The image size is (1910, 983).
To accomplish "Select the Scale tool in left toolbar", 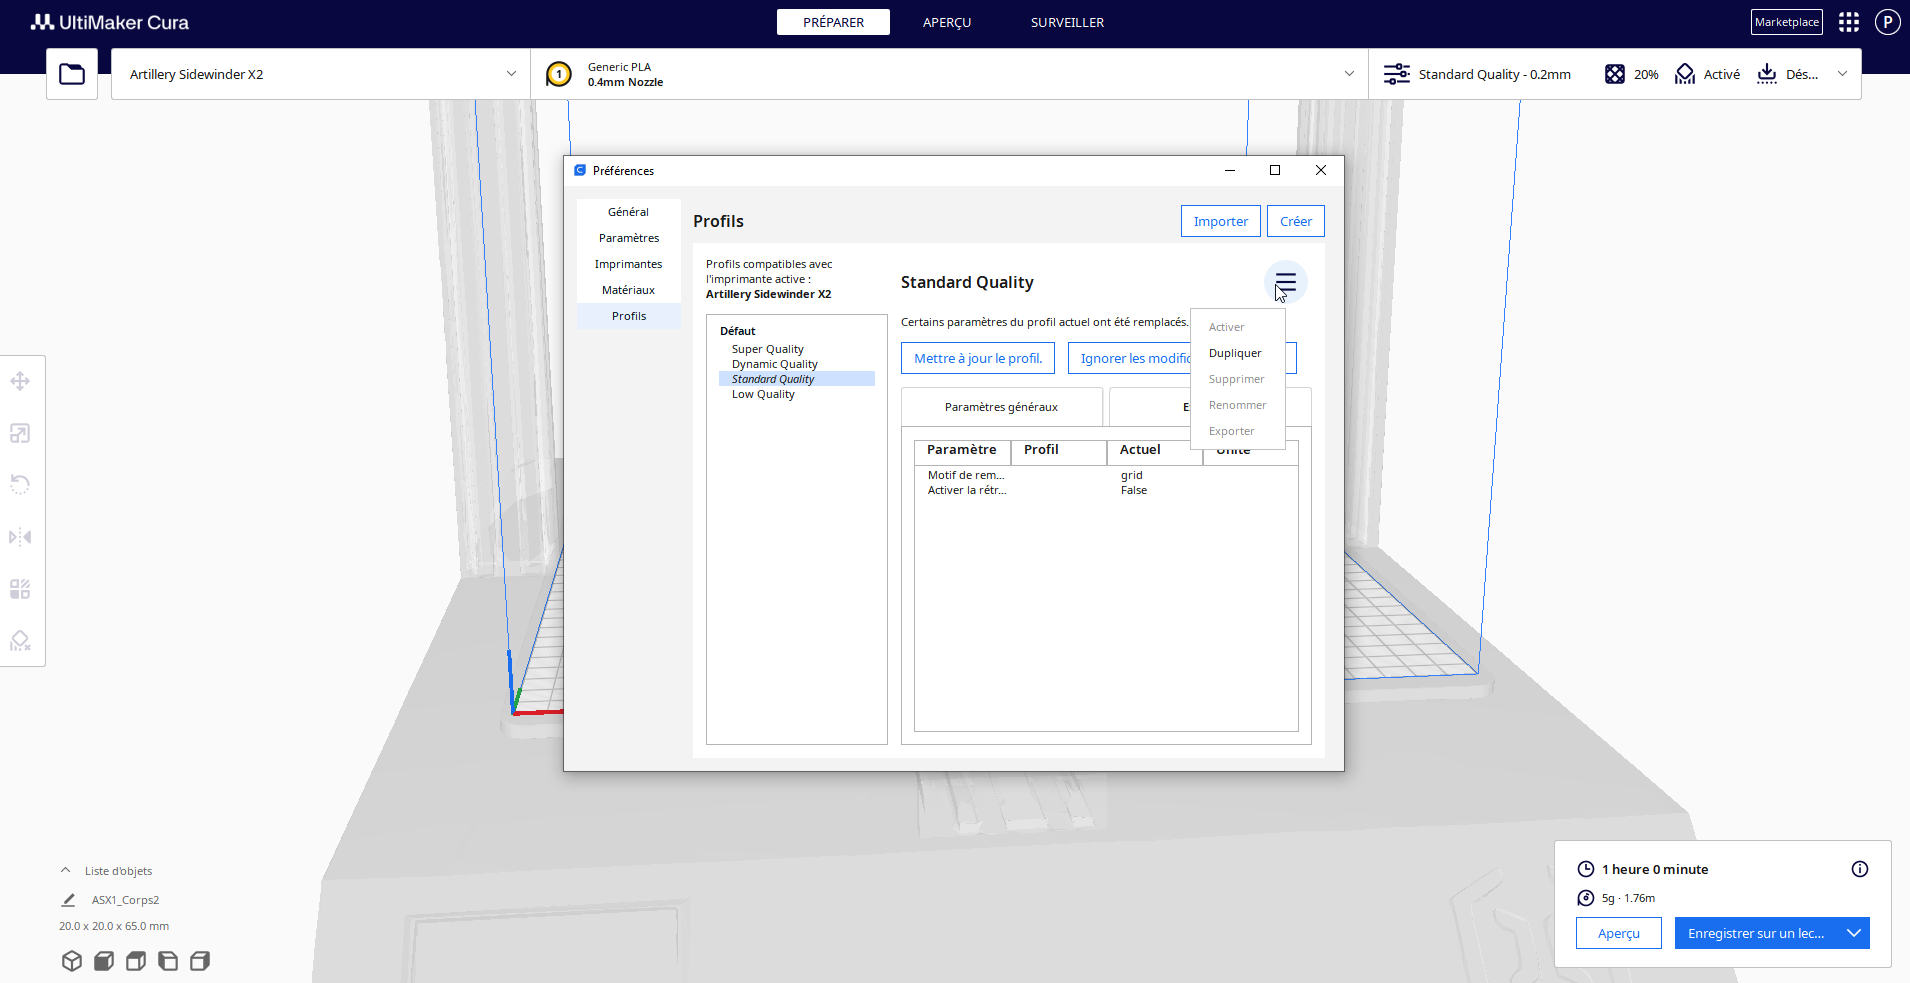I will [x=20, y=433].
